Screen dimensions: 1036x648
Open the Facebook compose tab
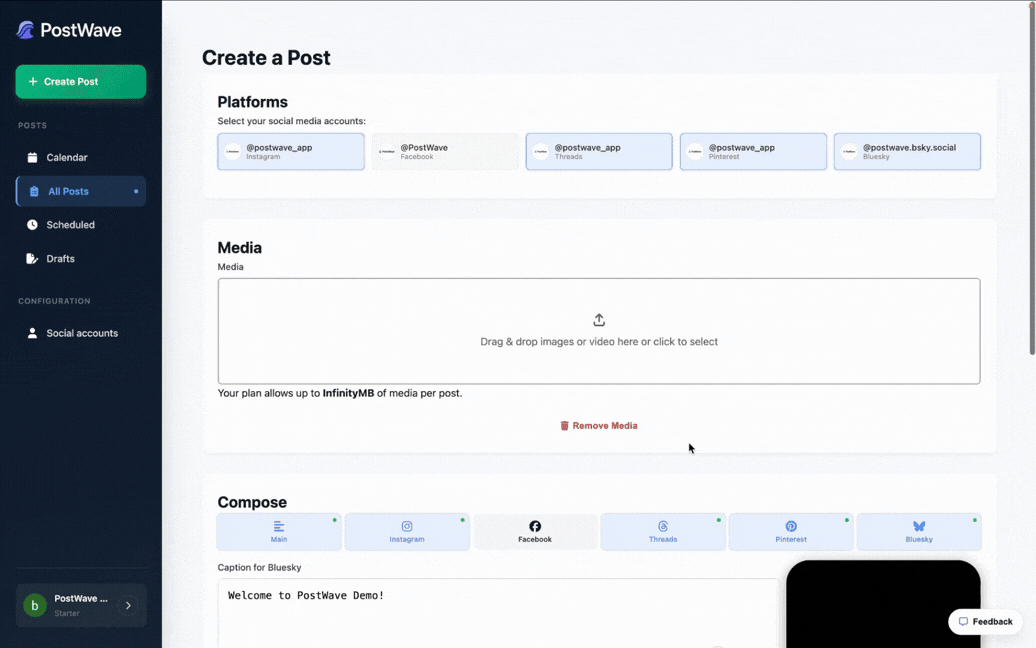[x=535, y=532]
